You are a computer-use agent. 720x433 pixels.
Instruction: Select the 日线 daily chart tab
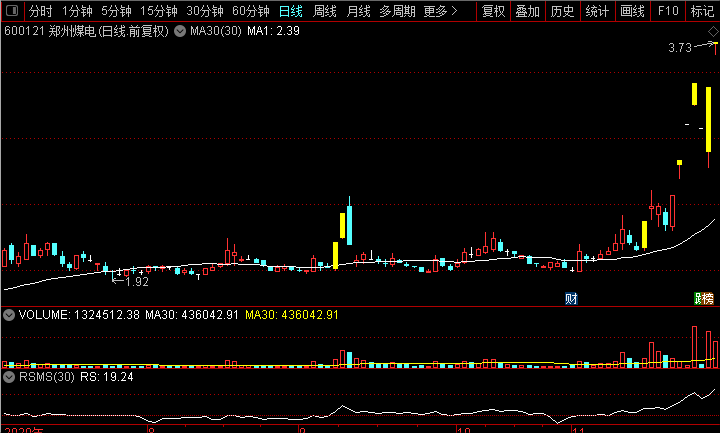[291, 11]
